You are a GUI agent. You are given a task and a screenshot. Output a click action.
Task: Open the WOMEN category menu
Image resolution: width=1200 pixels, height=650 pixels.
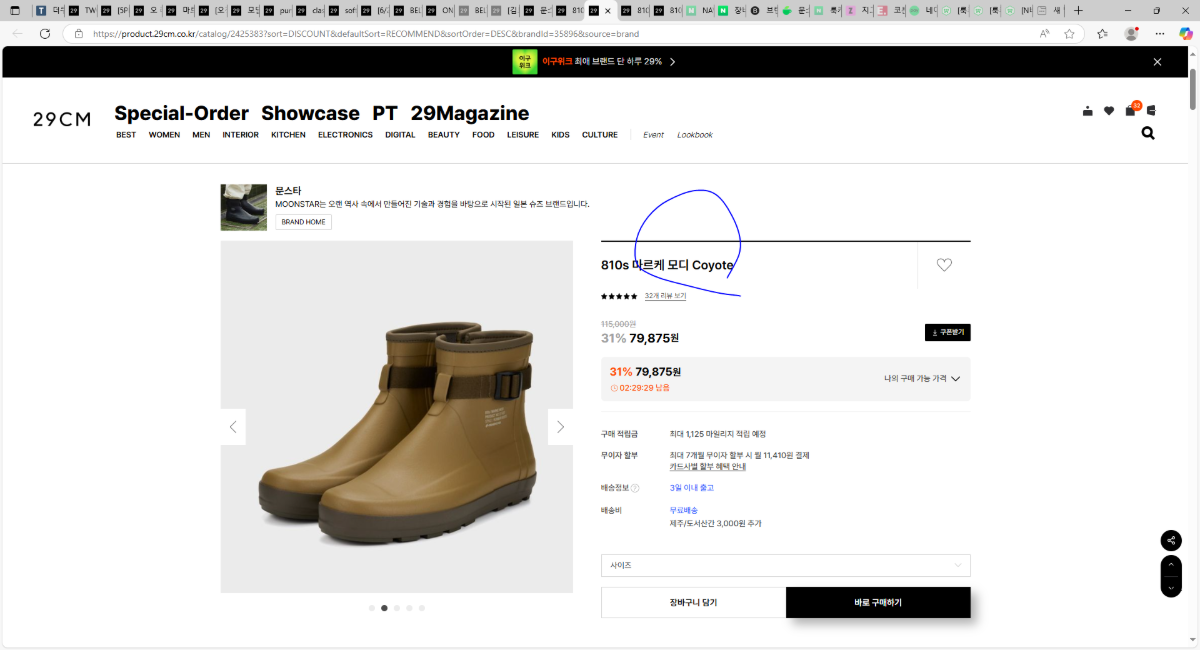pos(164,135)
